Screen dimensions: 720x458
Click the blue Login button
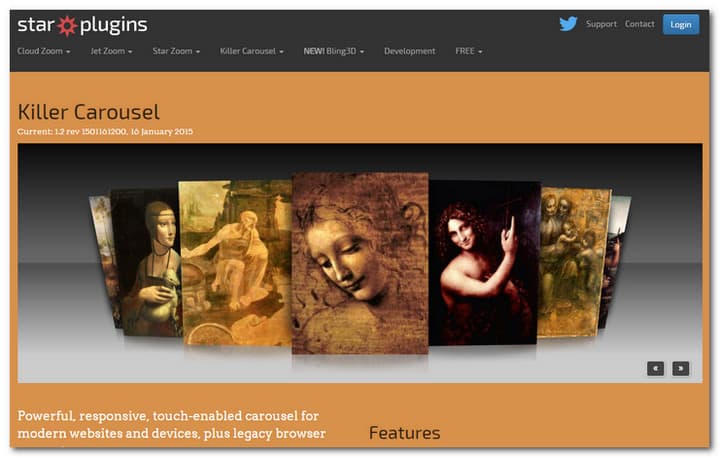(681, 24)
